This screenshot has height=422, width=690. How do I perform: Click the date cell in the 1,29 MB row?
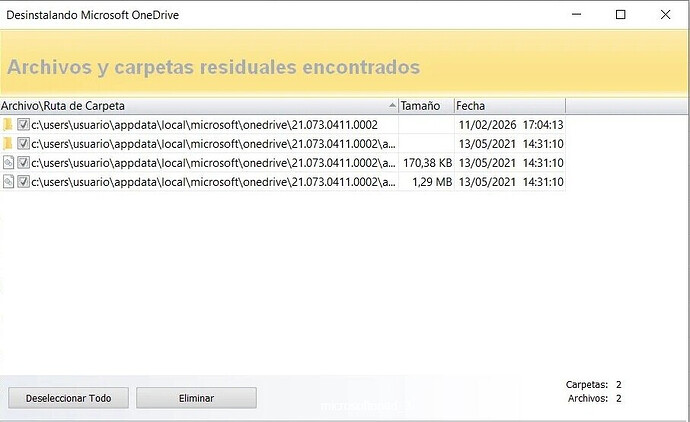(511, 182)
